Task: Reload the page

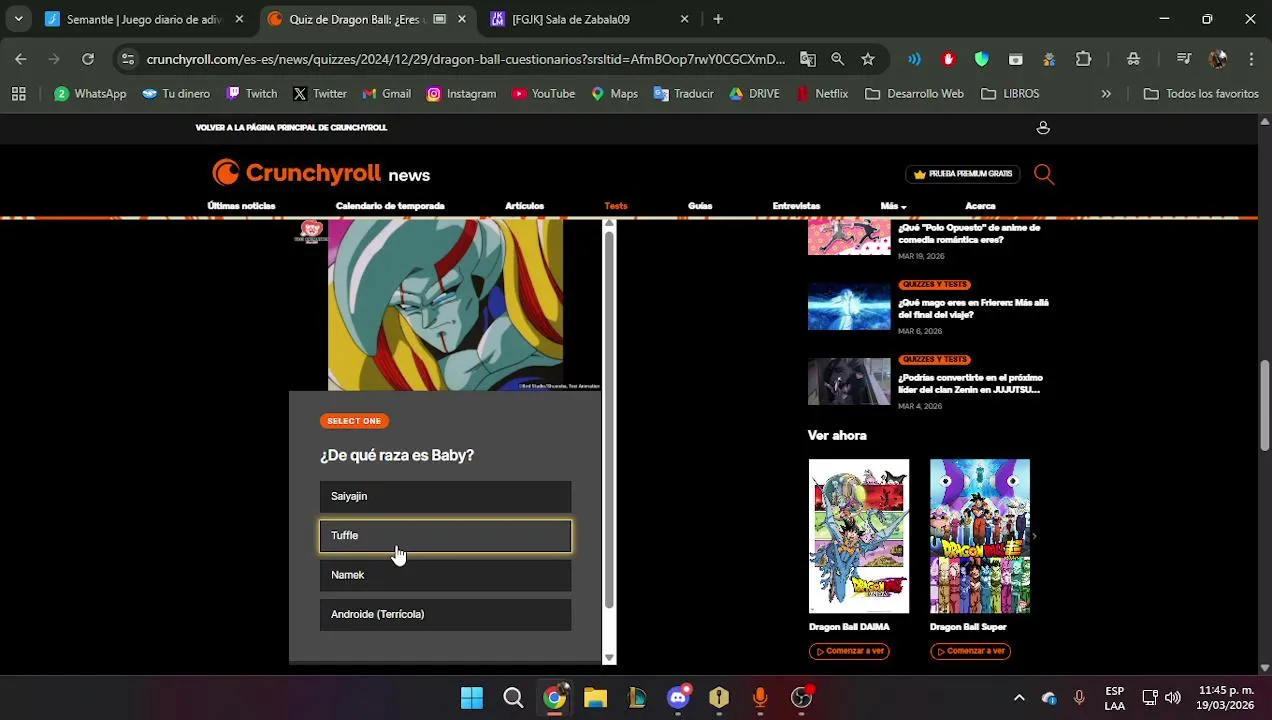Action: click(88, 59)
